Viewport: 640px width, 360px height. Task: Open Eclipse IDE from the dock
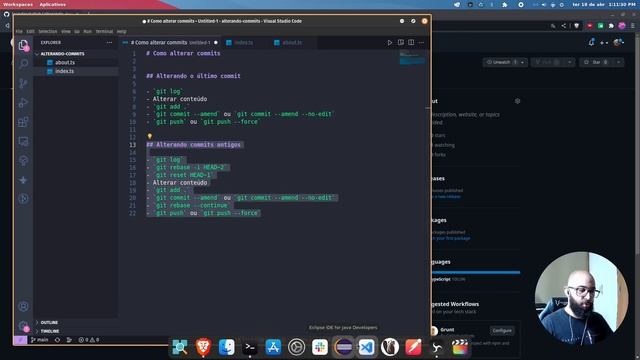[x=343, y=347]
